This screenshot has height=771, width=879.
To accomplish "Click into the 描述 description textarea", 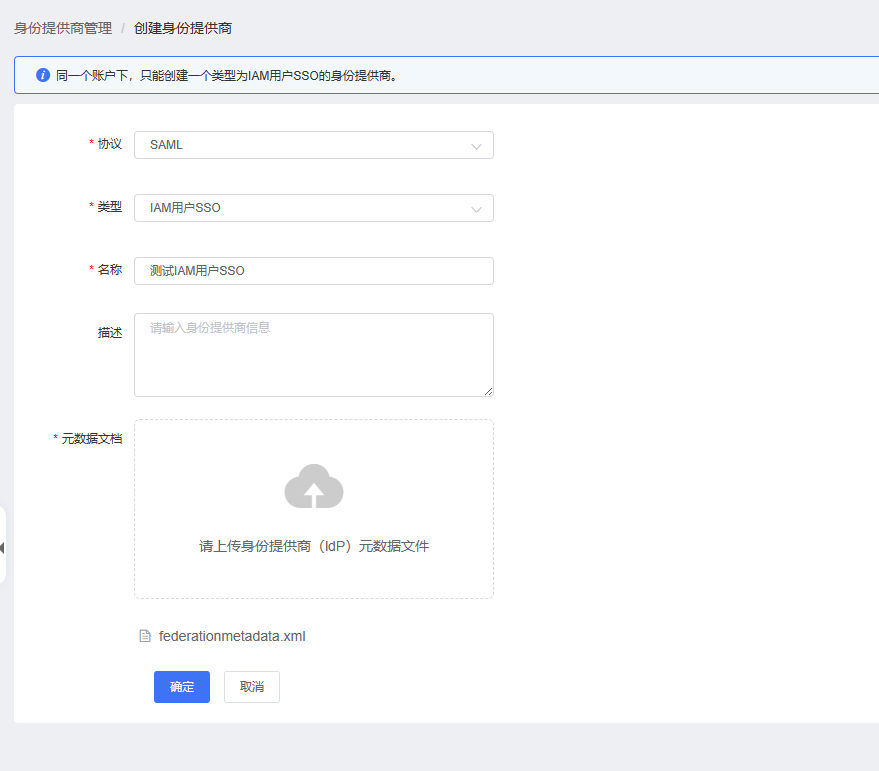I will [313, 354].
